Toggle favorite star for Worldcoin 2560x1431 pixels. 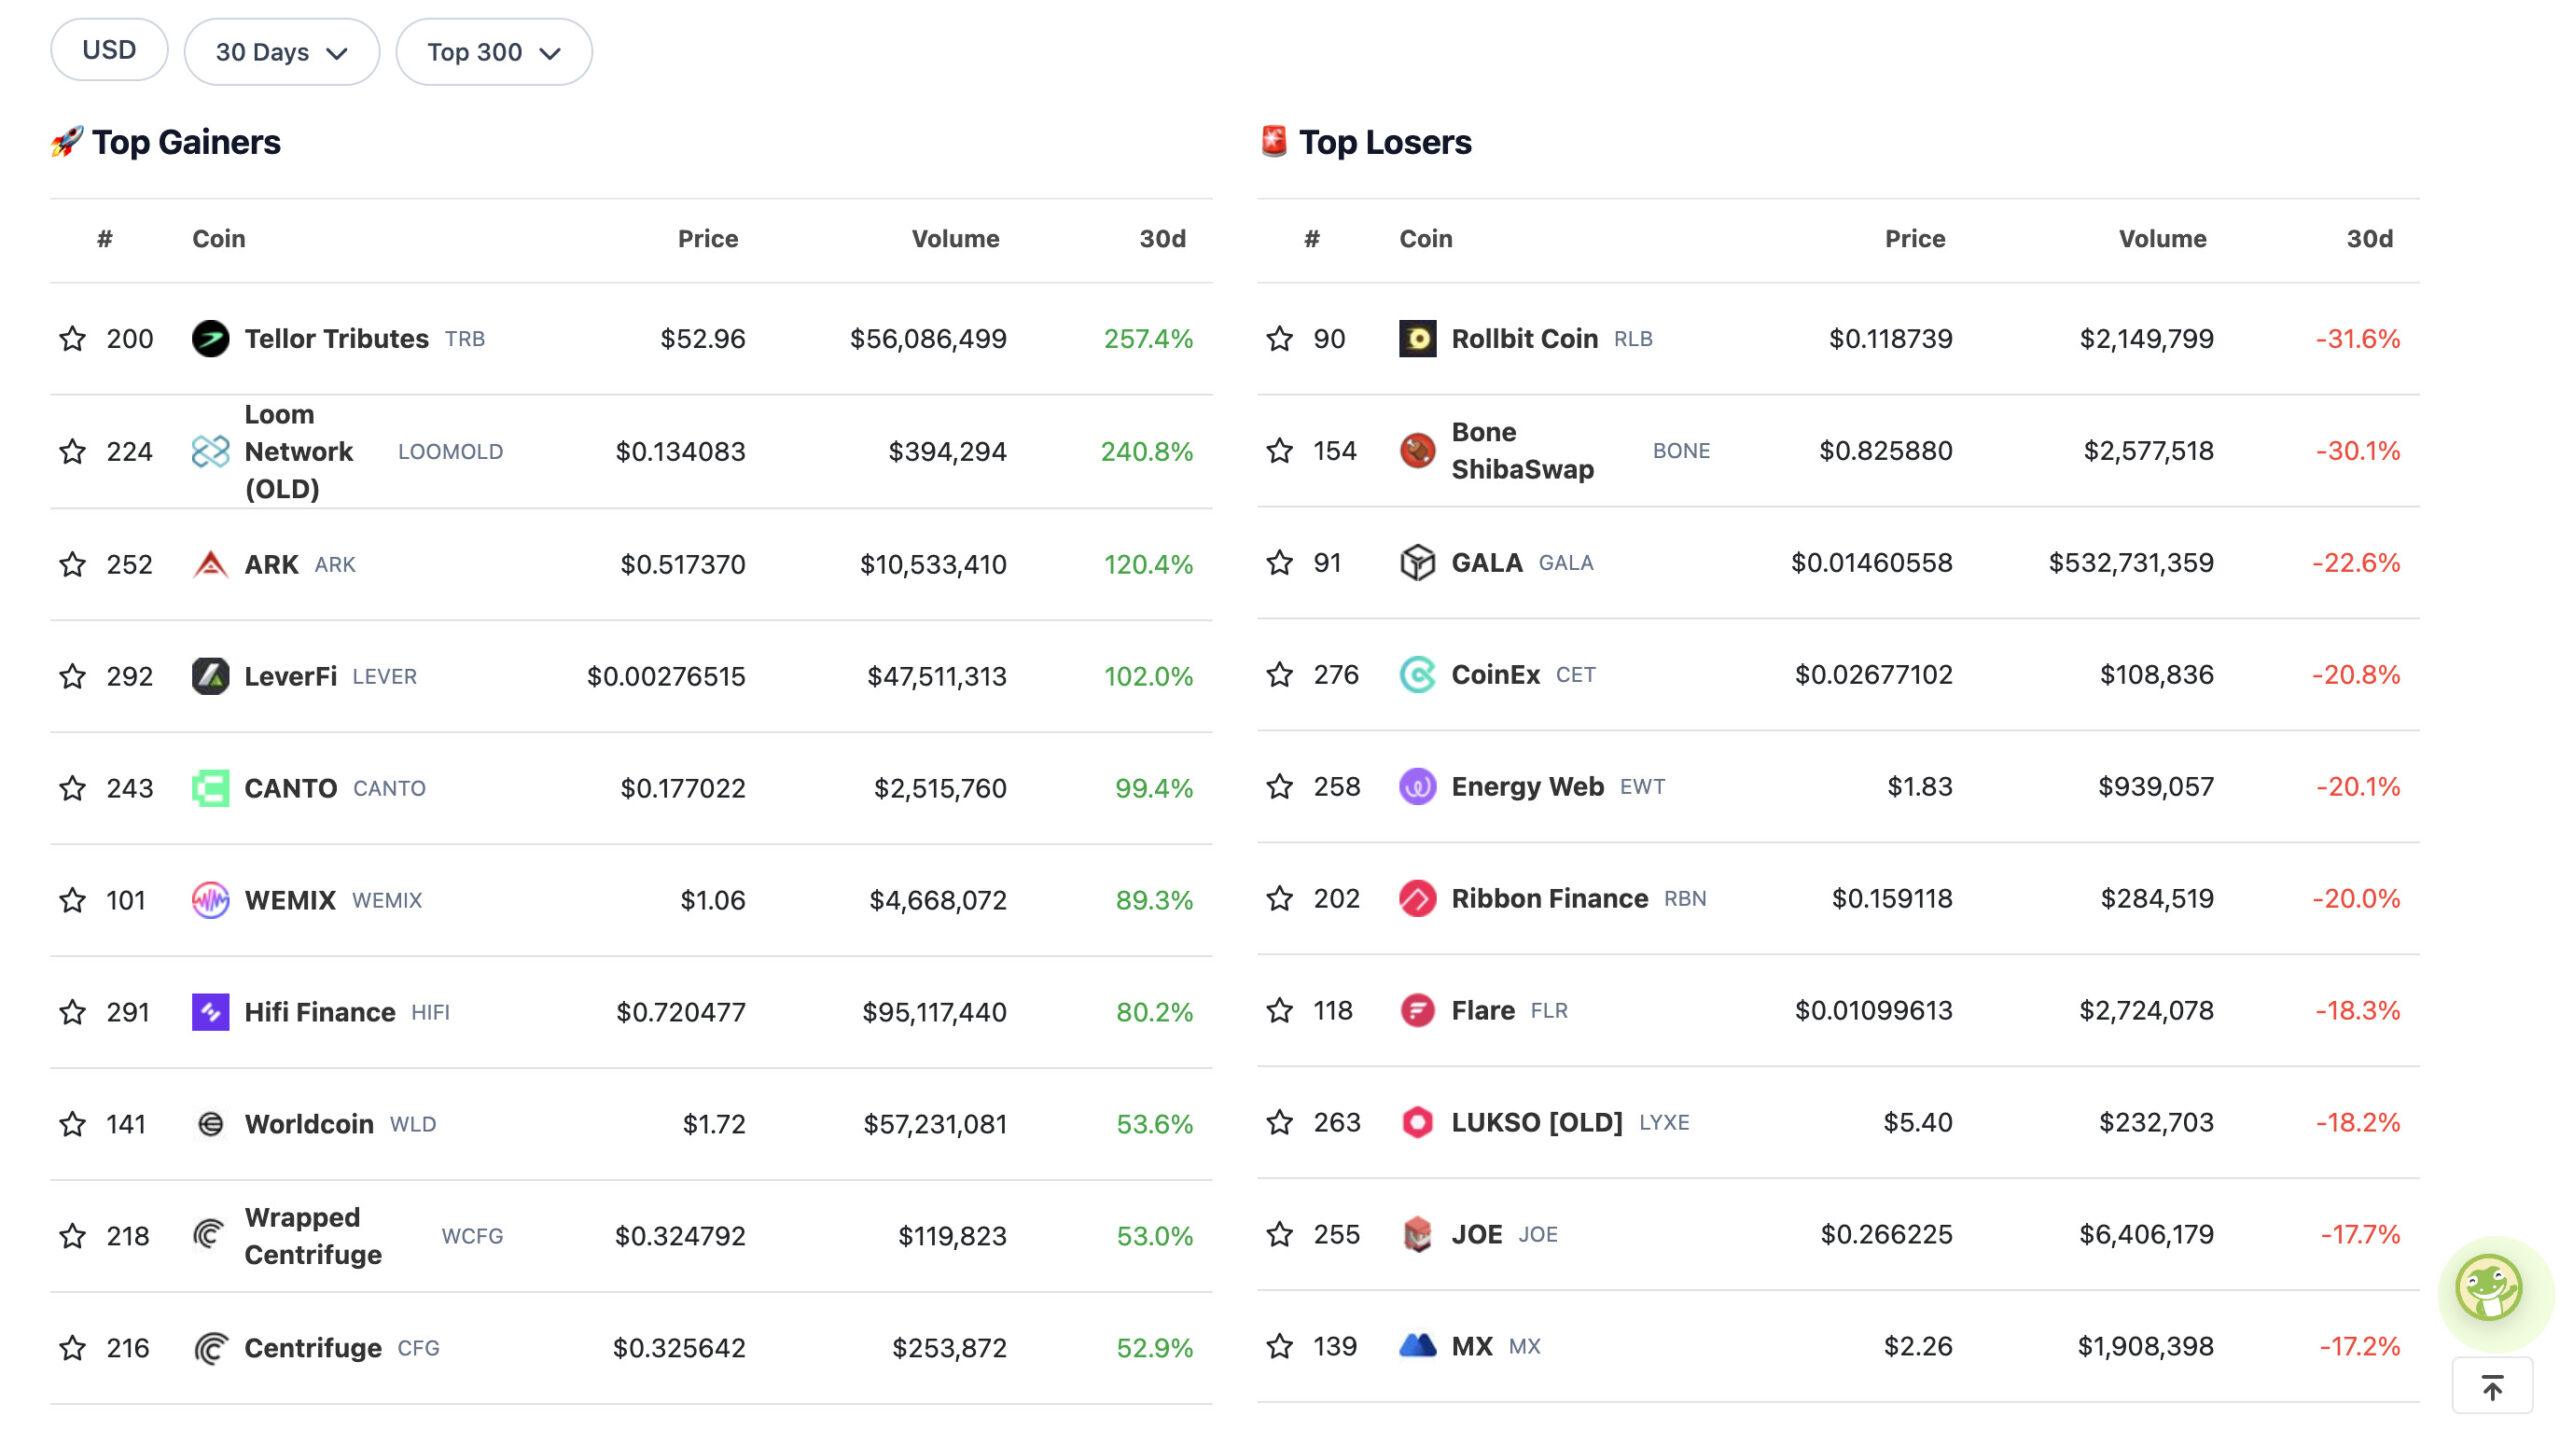pyautogui.click(x=72, y=1125)
